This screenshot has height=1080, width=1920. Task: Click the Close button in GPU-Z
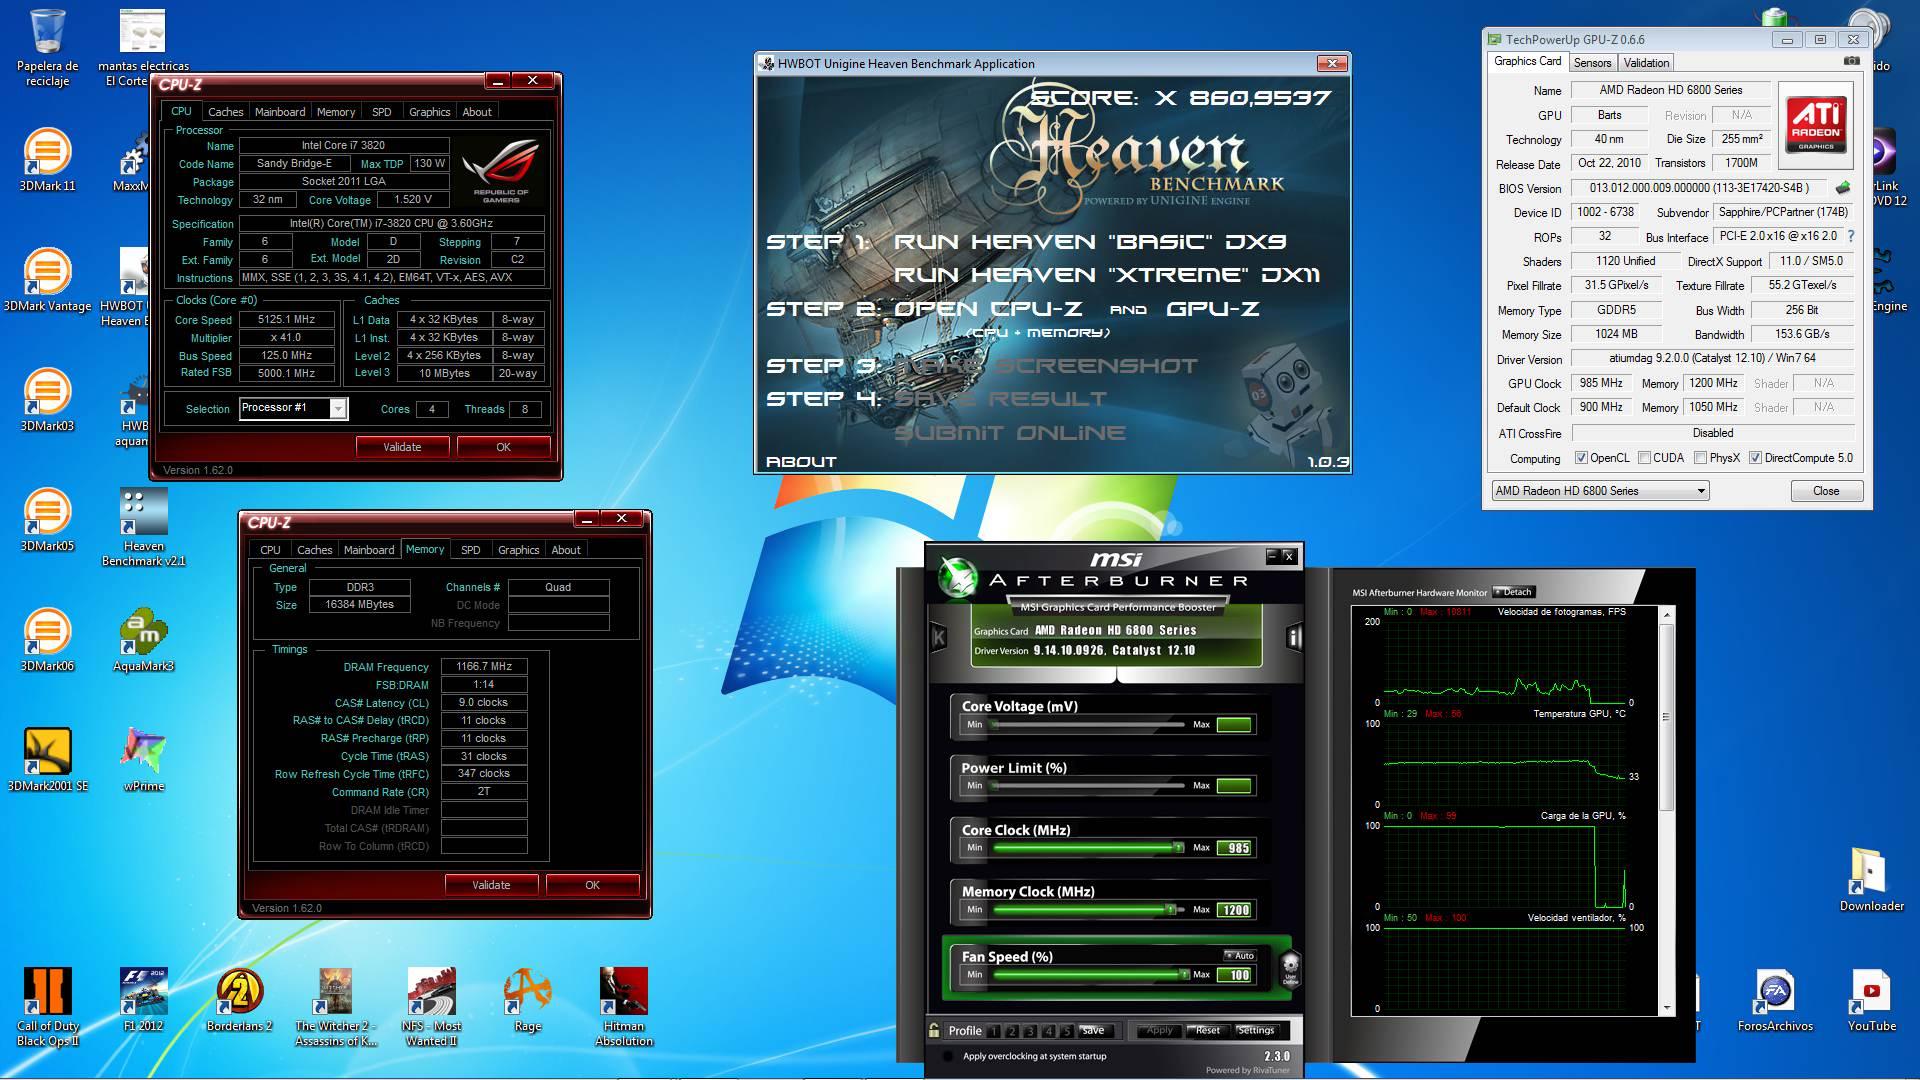click(x=1826, y=491)
